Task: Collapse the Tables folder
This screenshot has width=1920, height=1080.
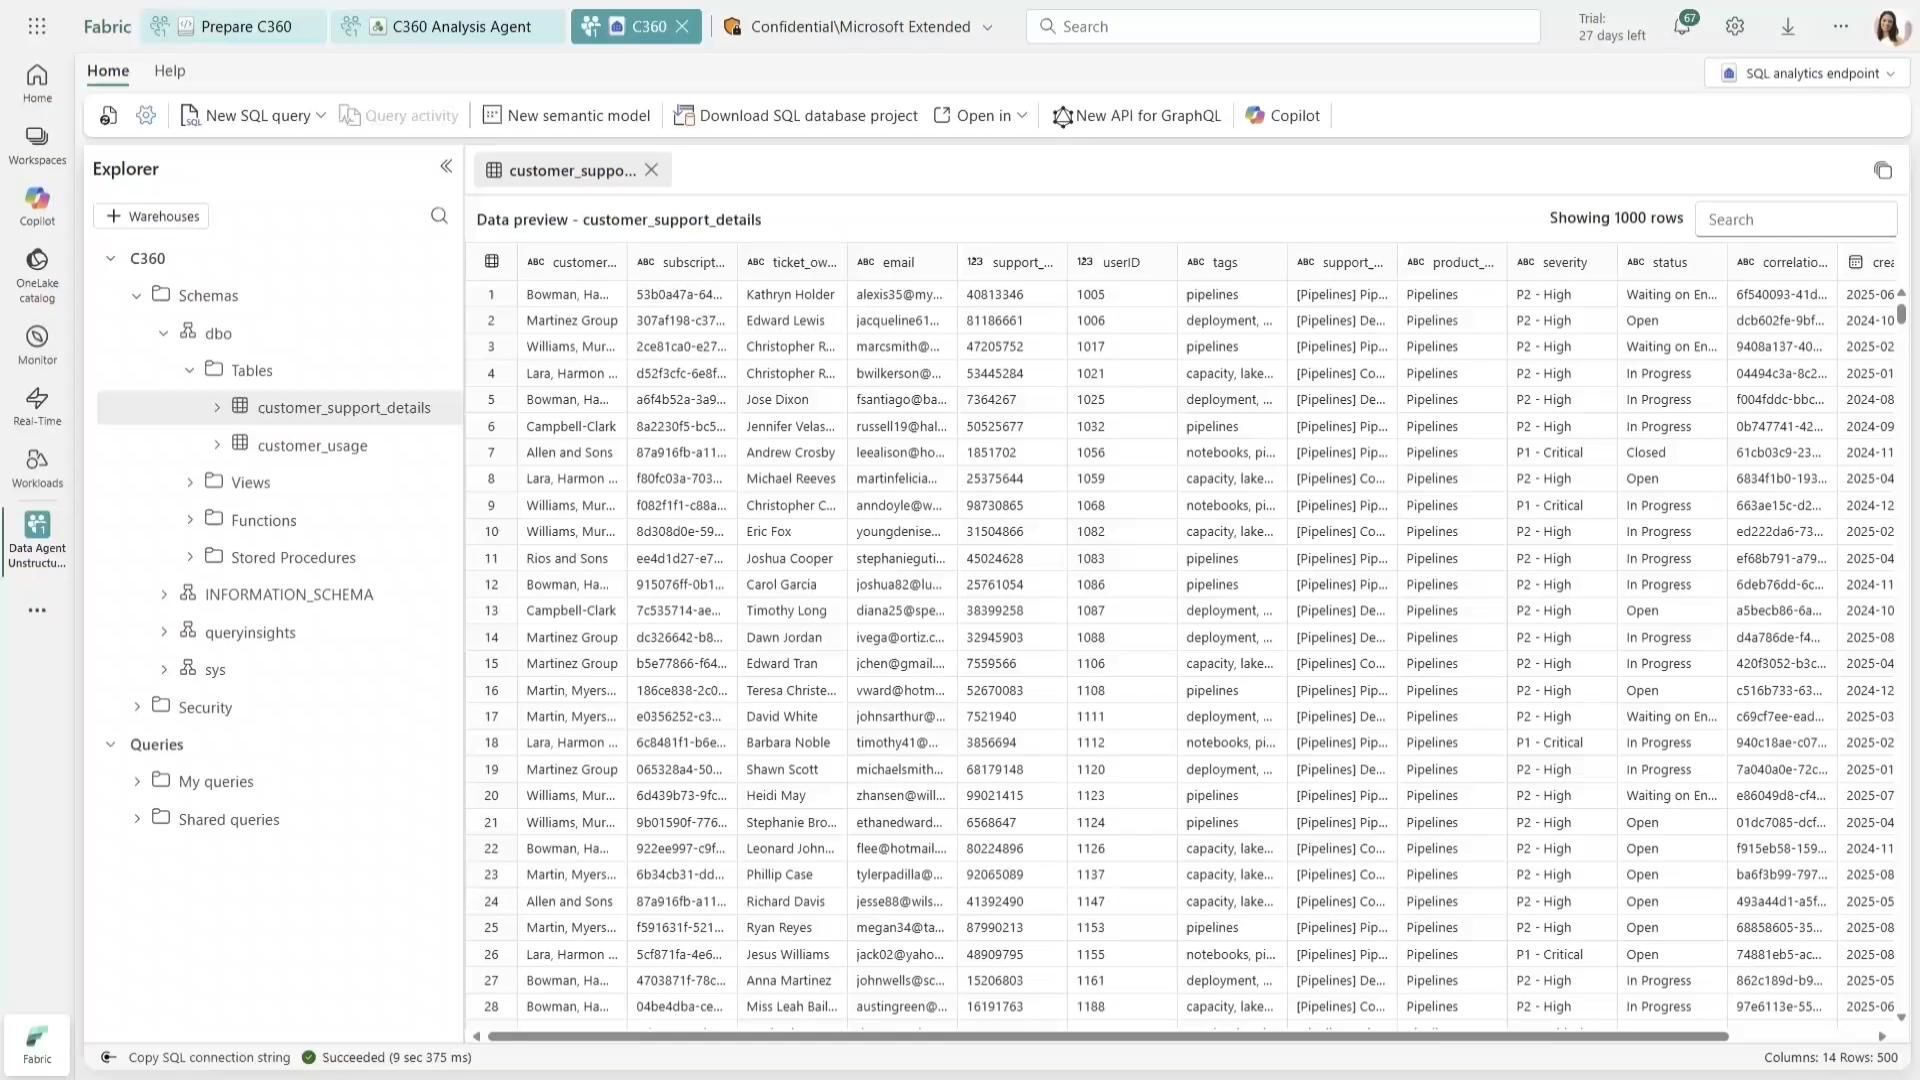Action: click(190, 370)
